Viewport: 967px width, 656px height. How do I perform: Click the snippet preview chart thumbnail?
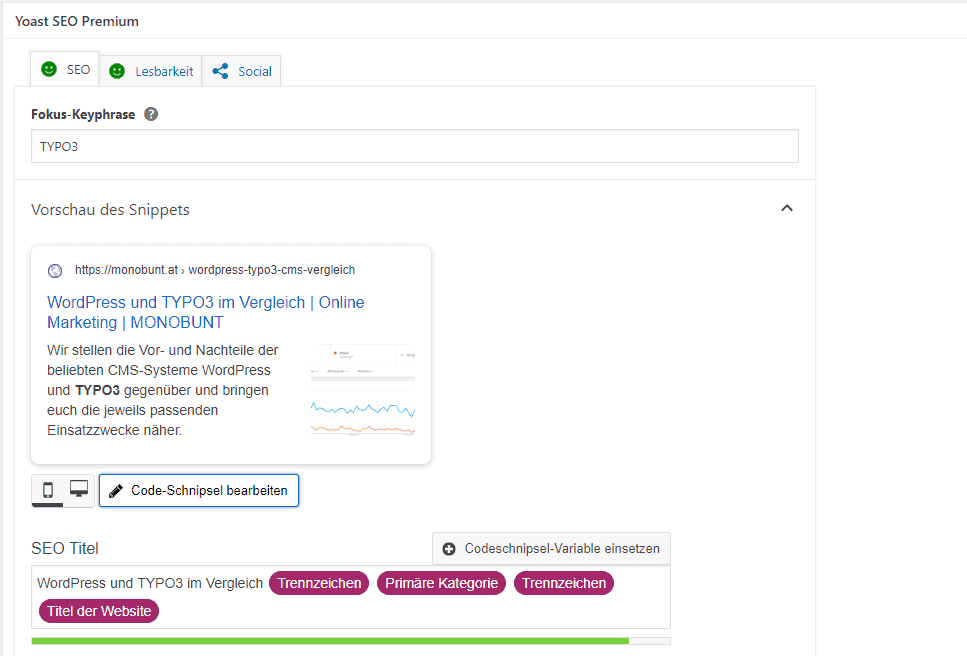pyautogui.click(x=363, y=391)
